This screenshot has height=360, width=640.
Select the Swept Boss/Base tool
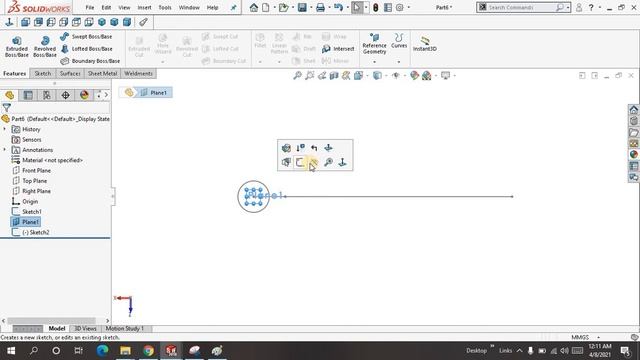point(86,36)
